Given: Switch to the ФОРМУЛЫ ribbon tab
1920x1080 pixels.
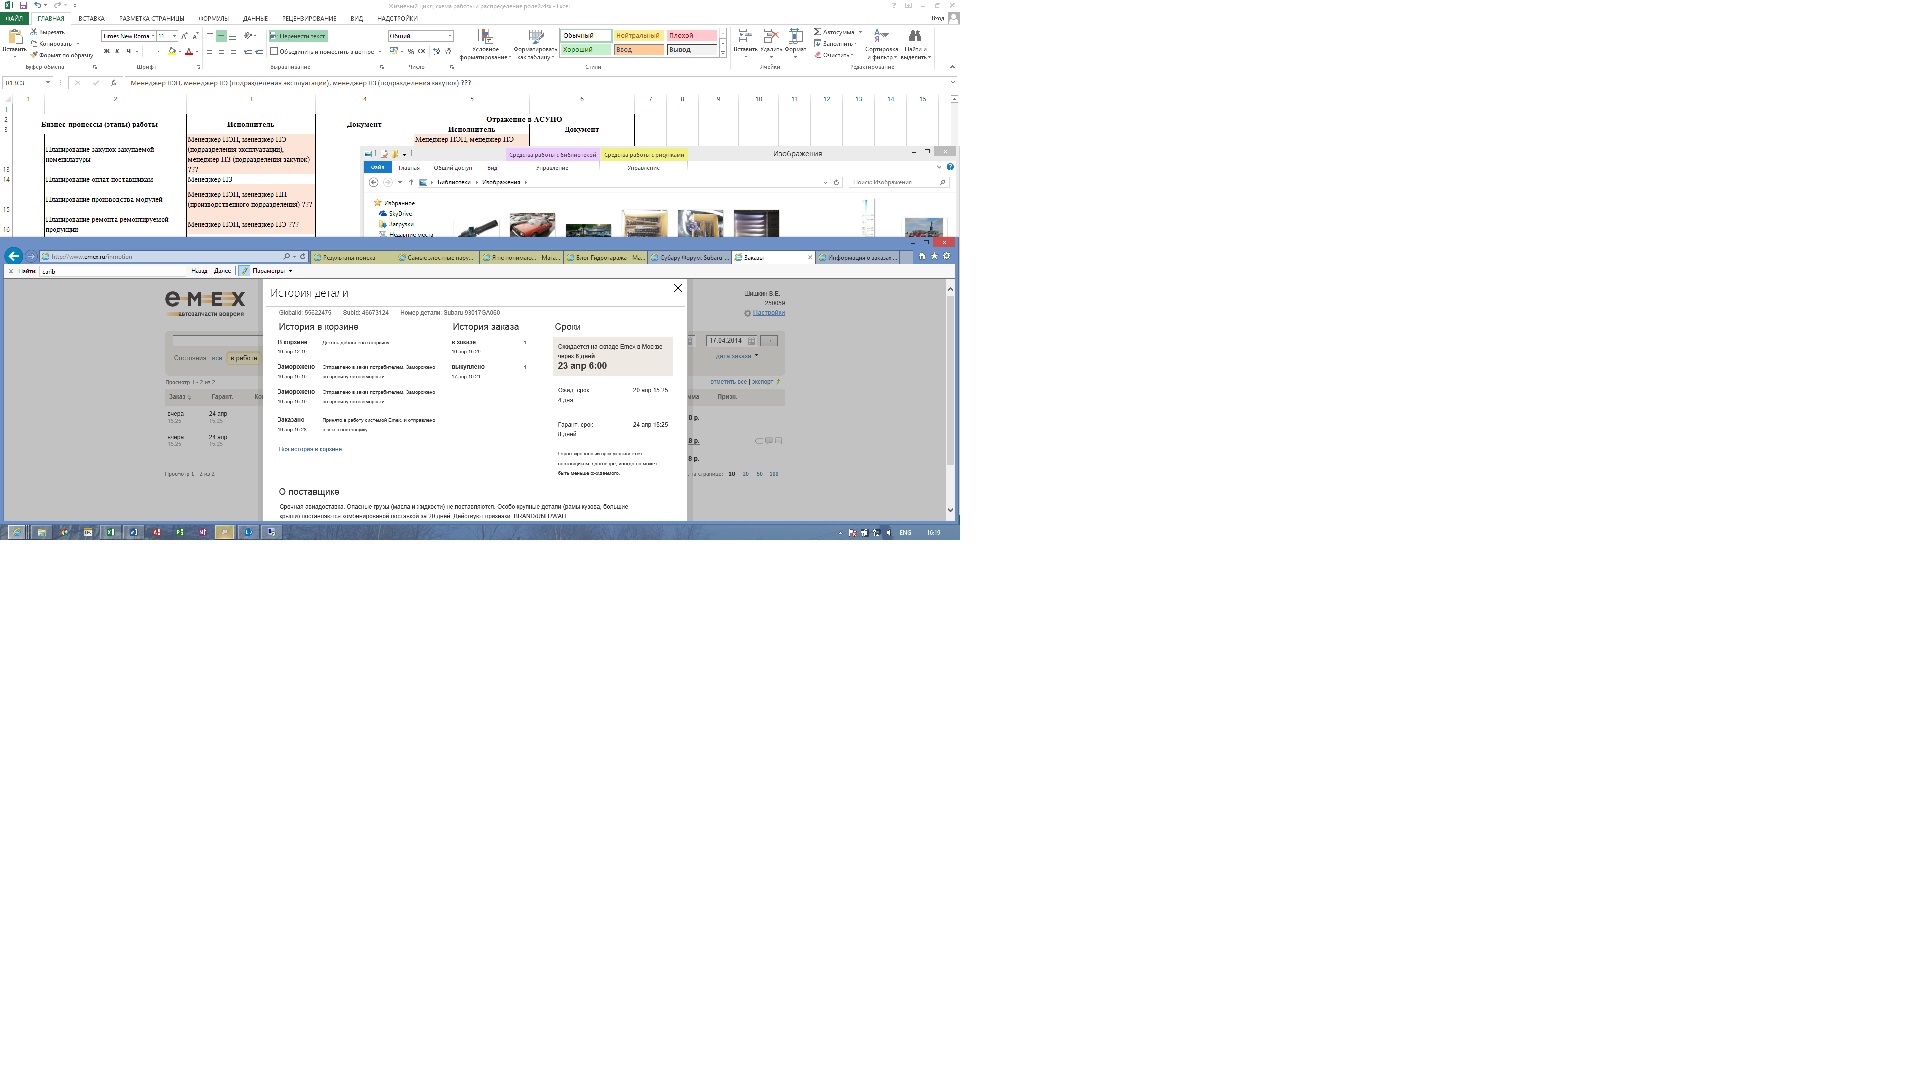Looking at the screenshot, I should click(x=212, y=18).
